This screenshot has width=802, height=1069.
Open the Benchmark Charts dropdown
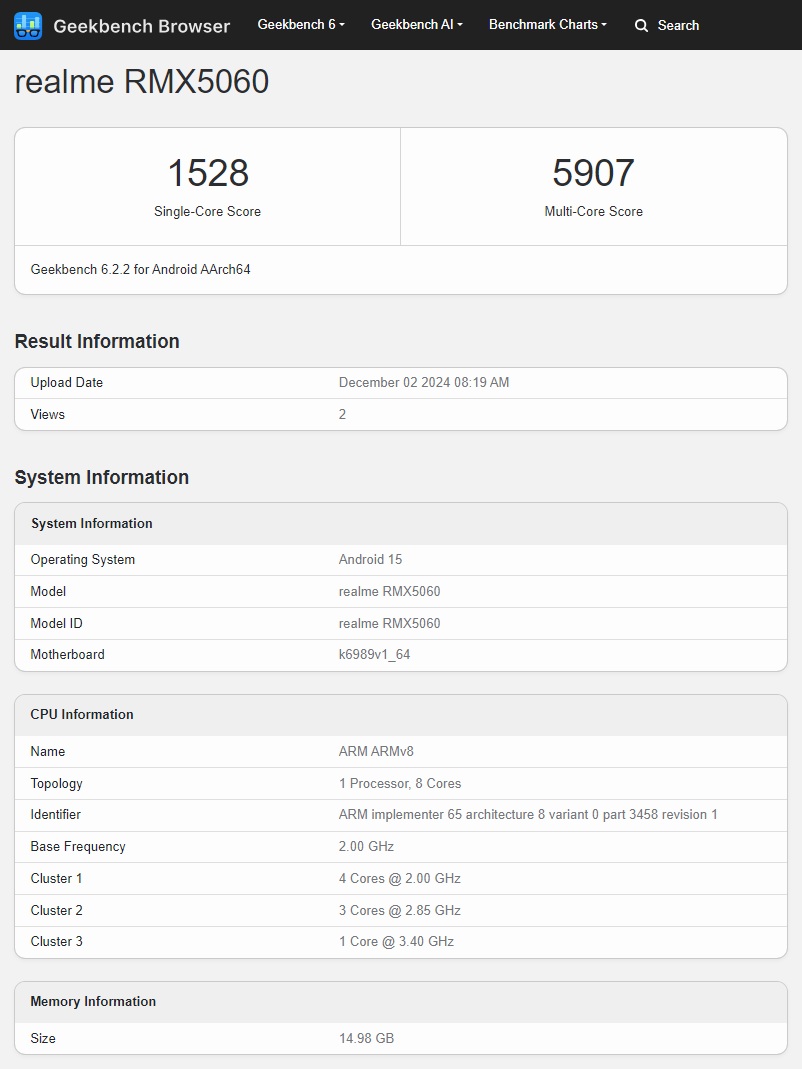tap(547, 25)
